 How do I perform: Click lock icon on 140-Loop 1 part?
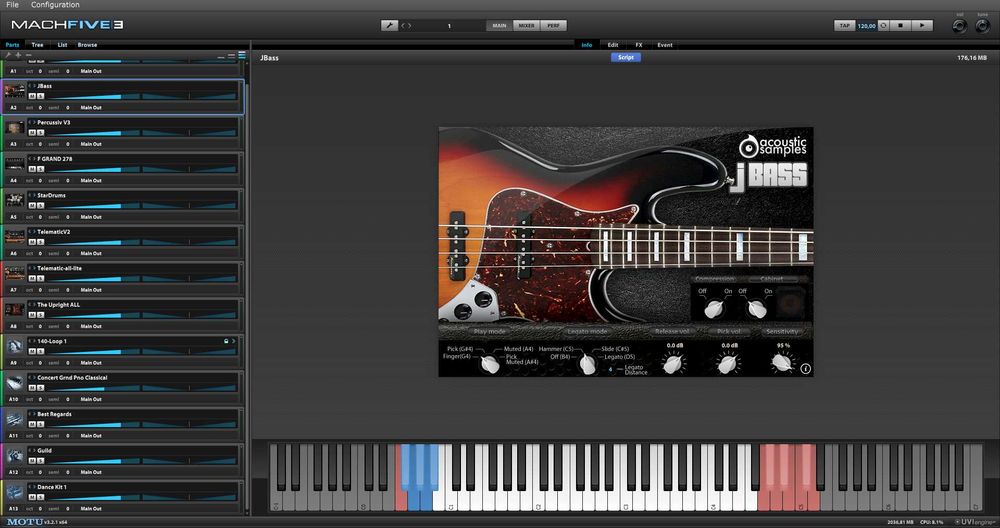tap(226, 341)
